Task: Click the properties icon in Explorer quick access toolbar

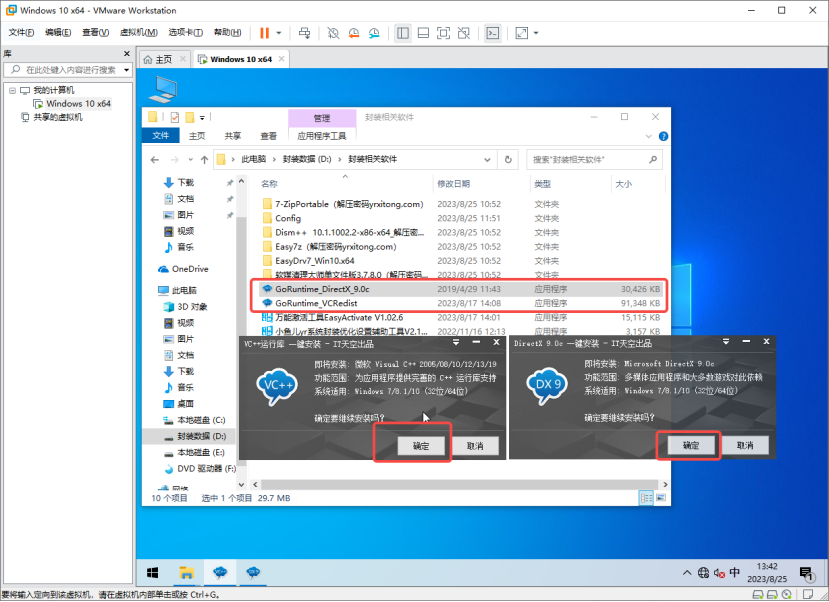Action: pos(175,117)
